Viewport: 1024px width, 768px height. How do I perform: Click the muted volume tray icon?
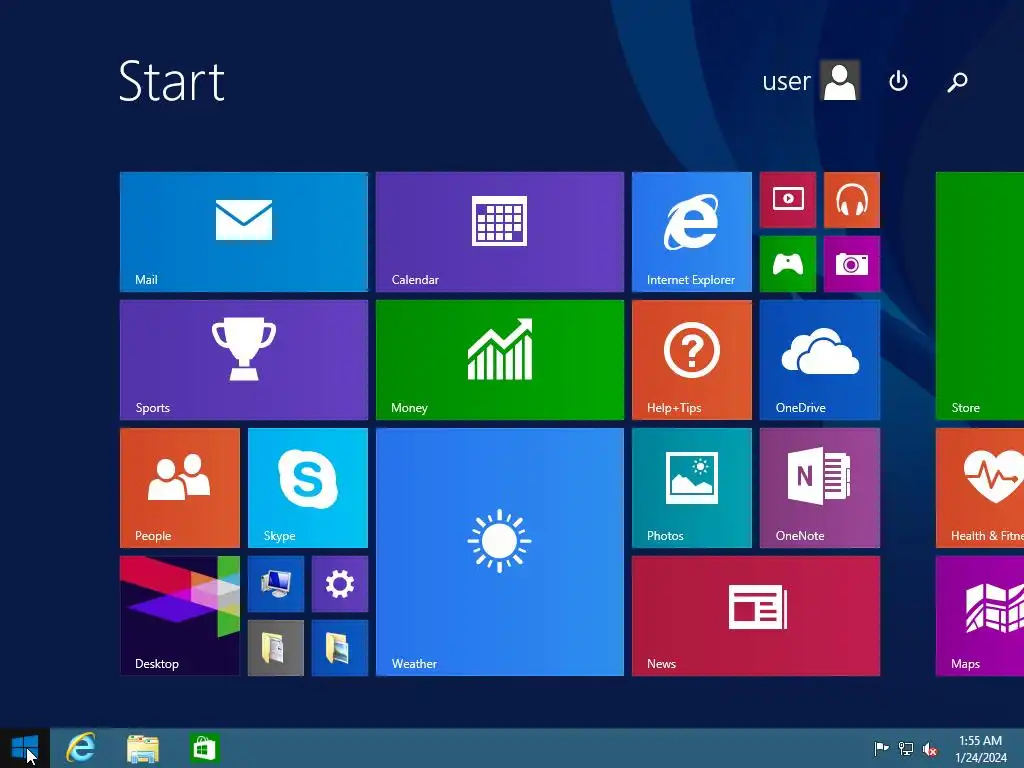[x=930, y=748]
